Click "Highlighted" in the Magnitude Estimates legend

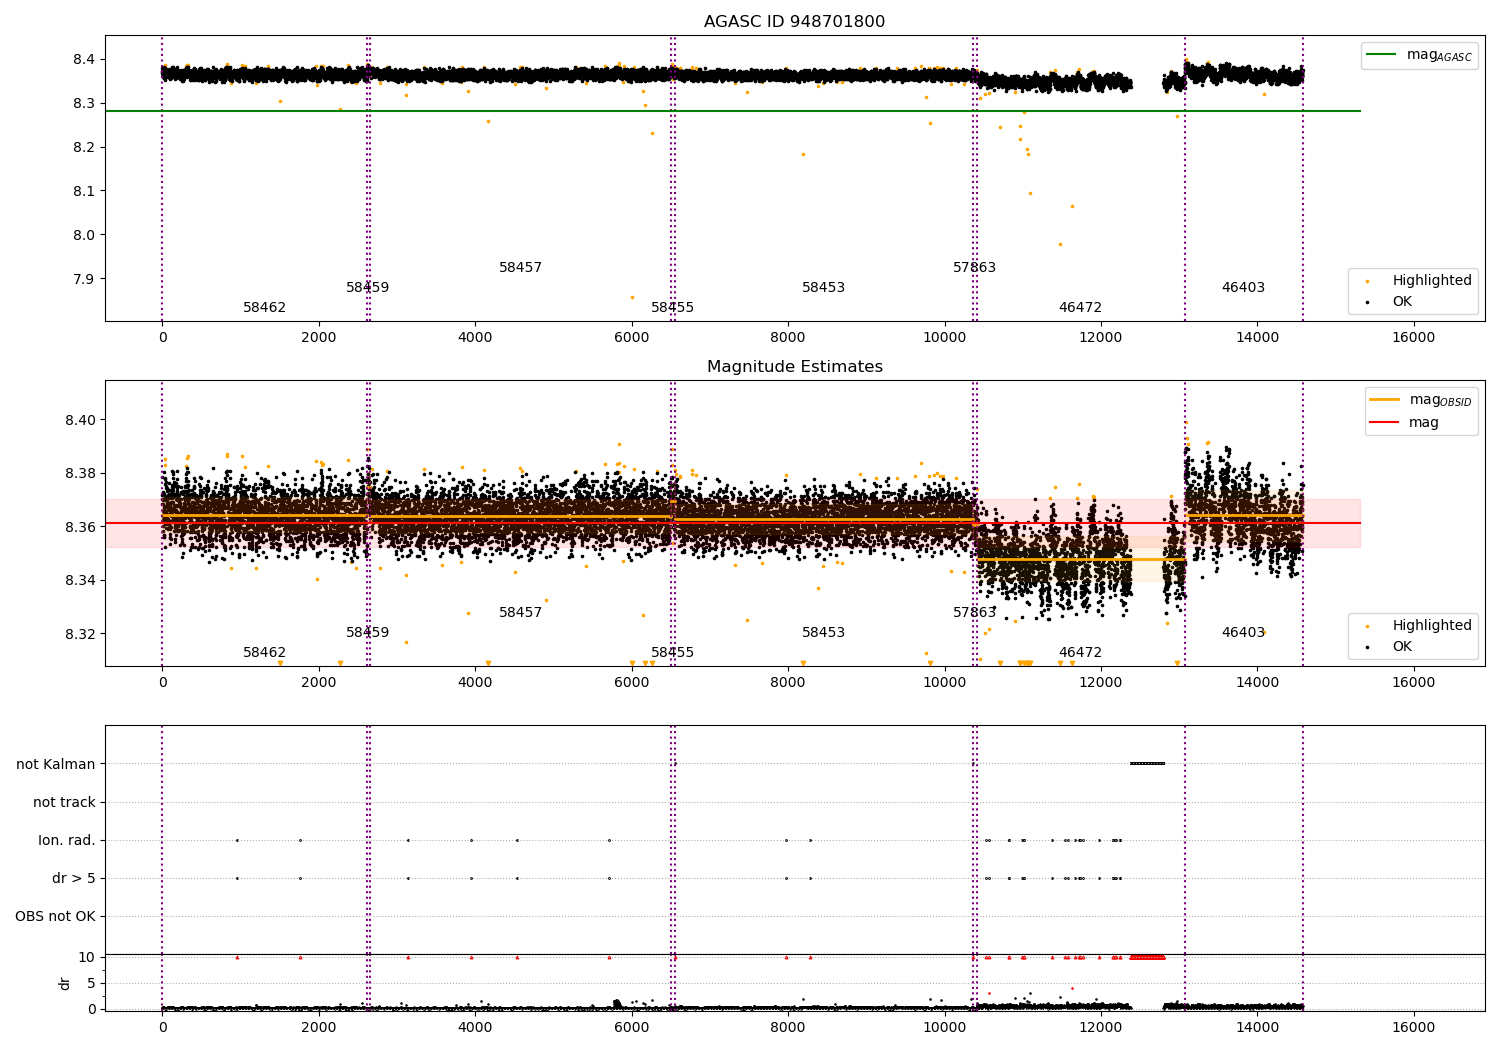pyautogui.click(x=1431, y=625)
